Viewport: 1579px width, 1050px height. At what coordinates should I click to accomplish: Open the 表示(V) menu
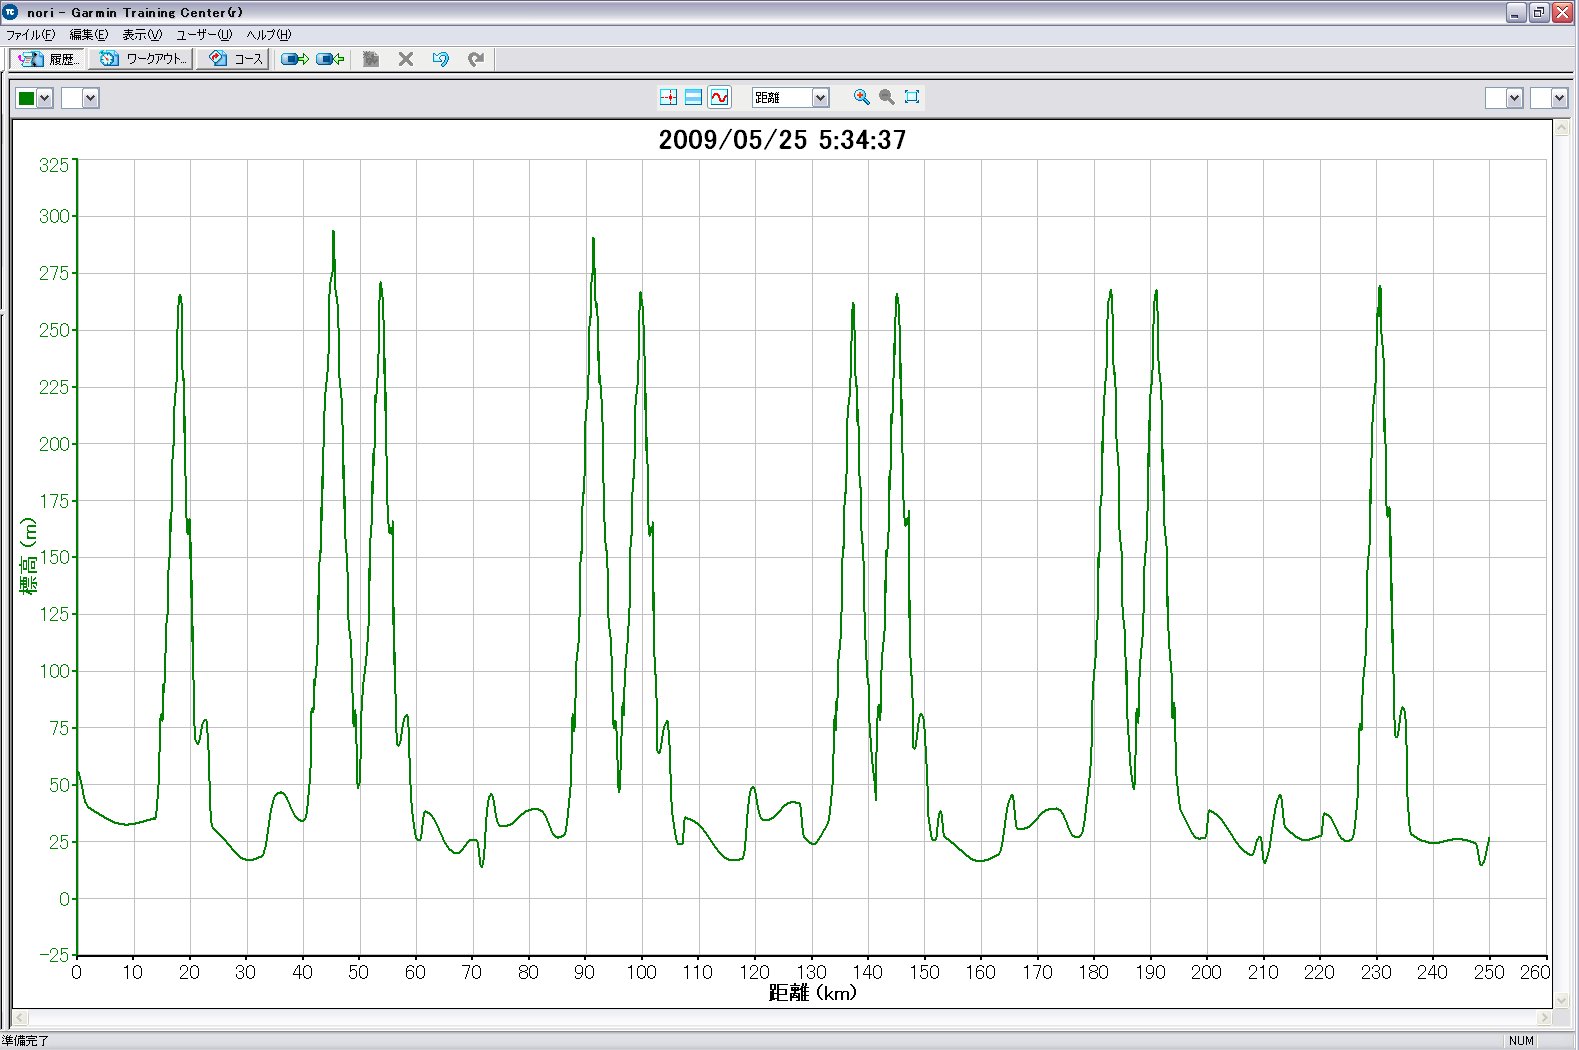pos(142,35)
